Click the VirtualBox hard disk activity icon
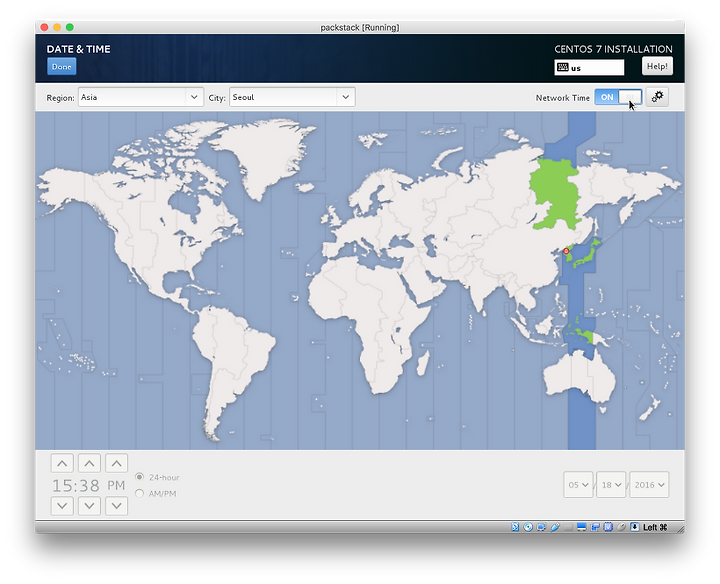720x584 pixels. (x=515, y=527)
